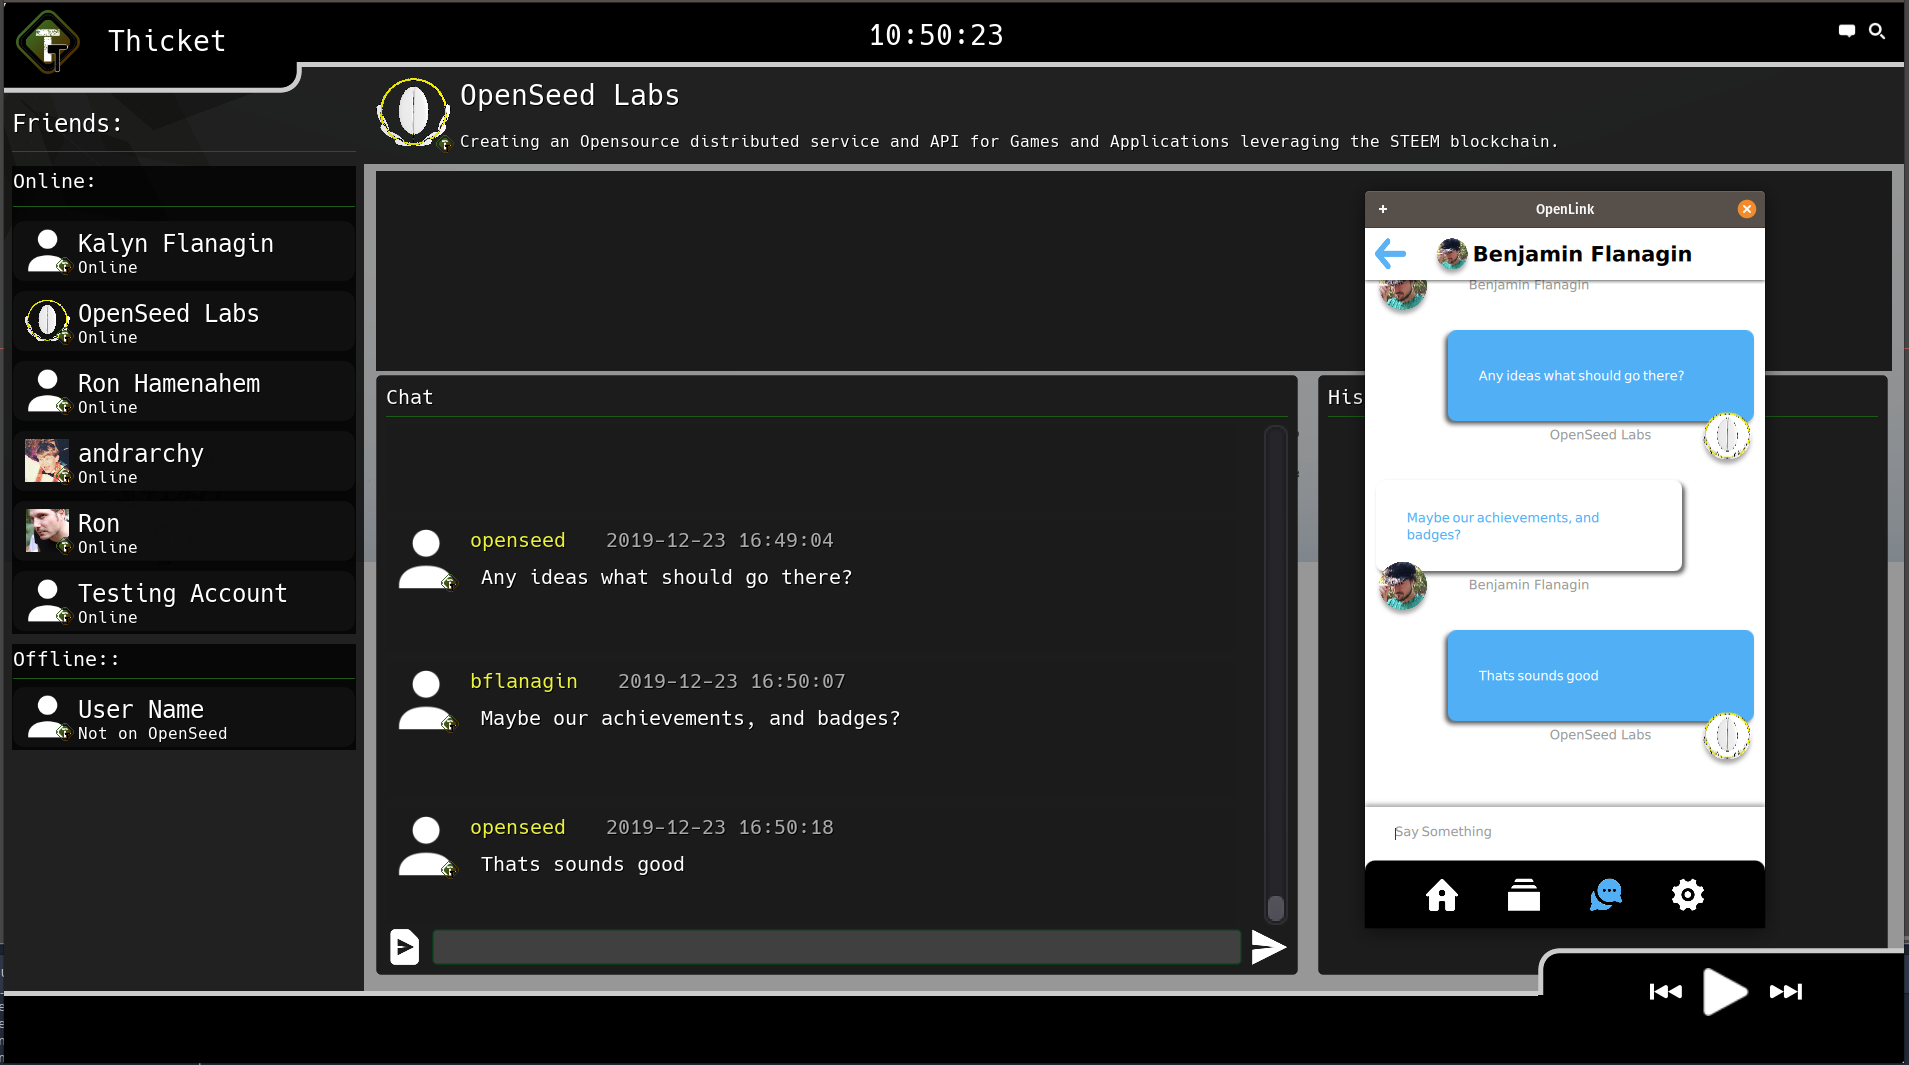Skip to the next track
Image resolution: width=1909 pixels, height=1065 pixels.
1785,992
